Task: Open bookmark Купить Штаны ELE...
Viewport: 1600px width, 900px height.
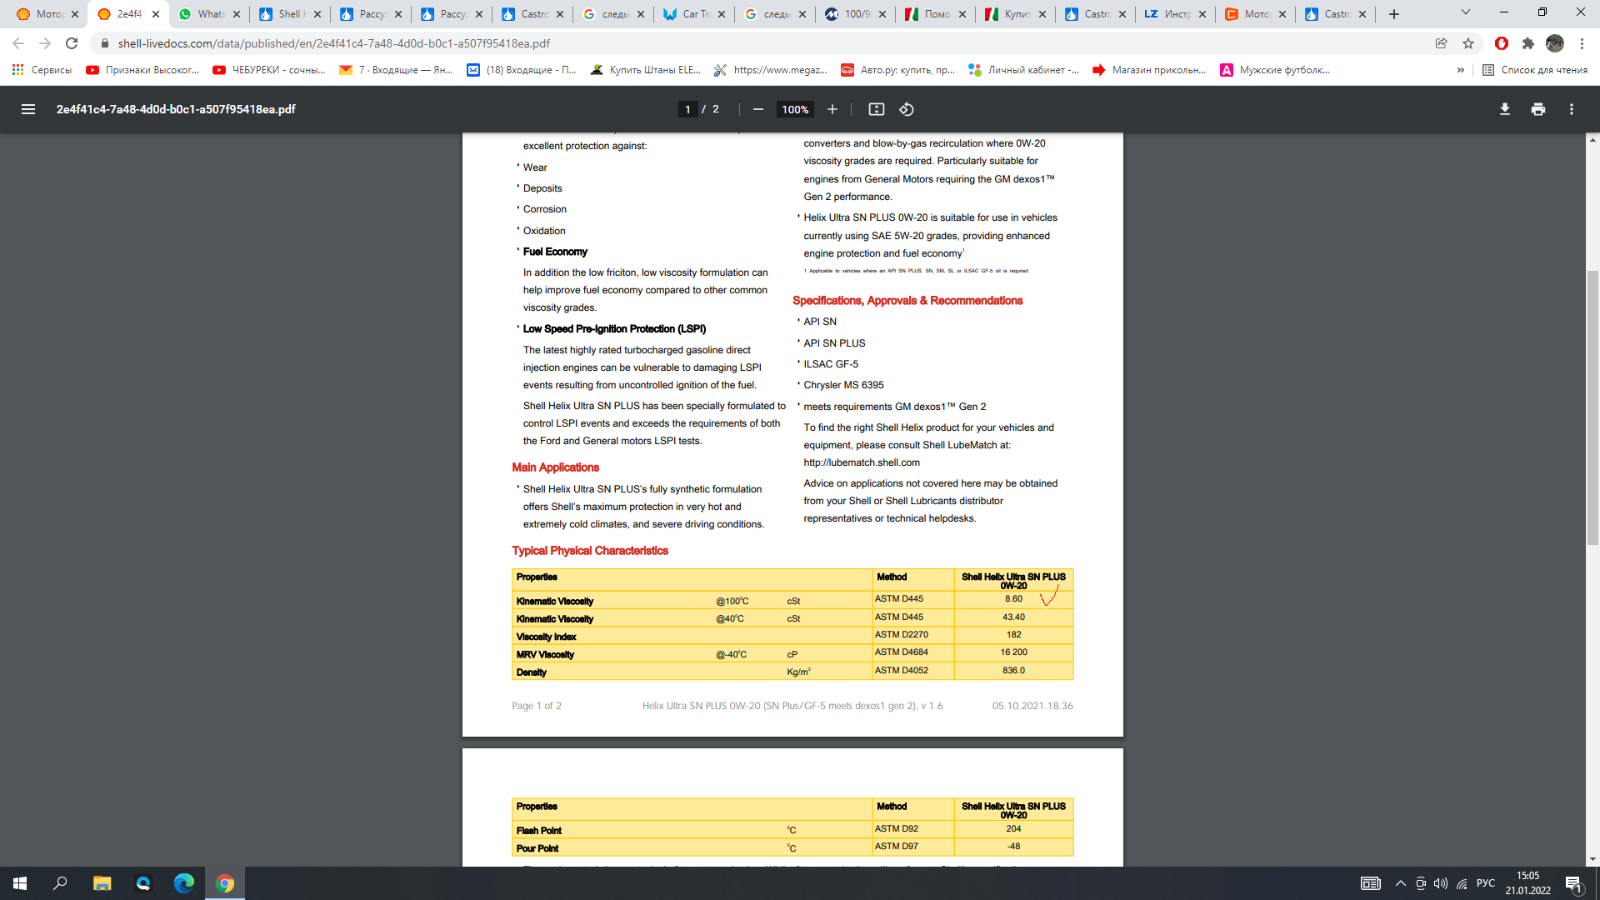Action: (x=646, y=70)
